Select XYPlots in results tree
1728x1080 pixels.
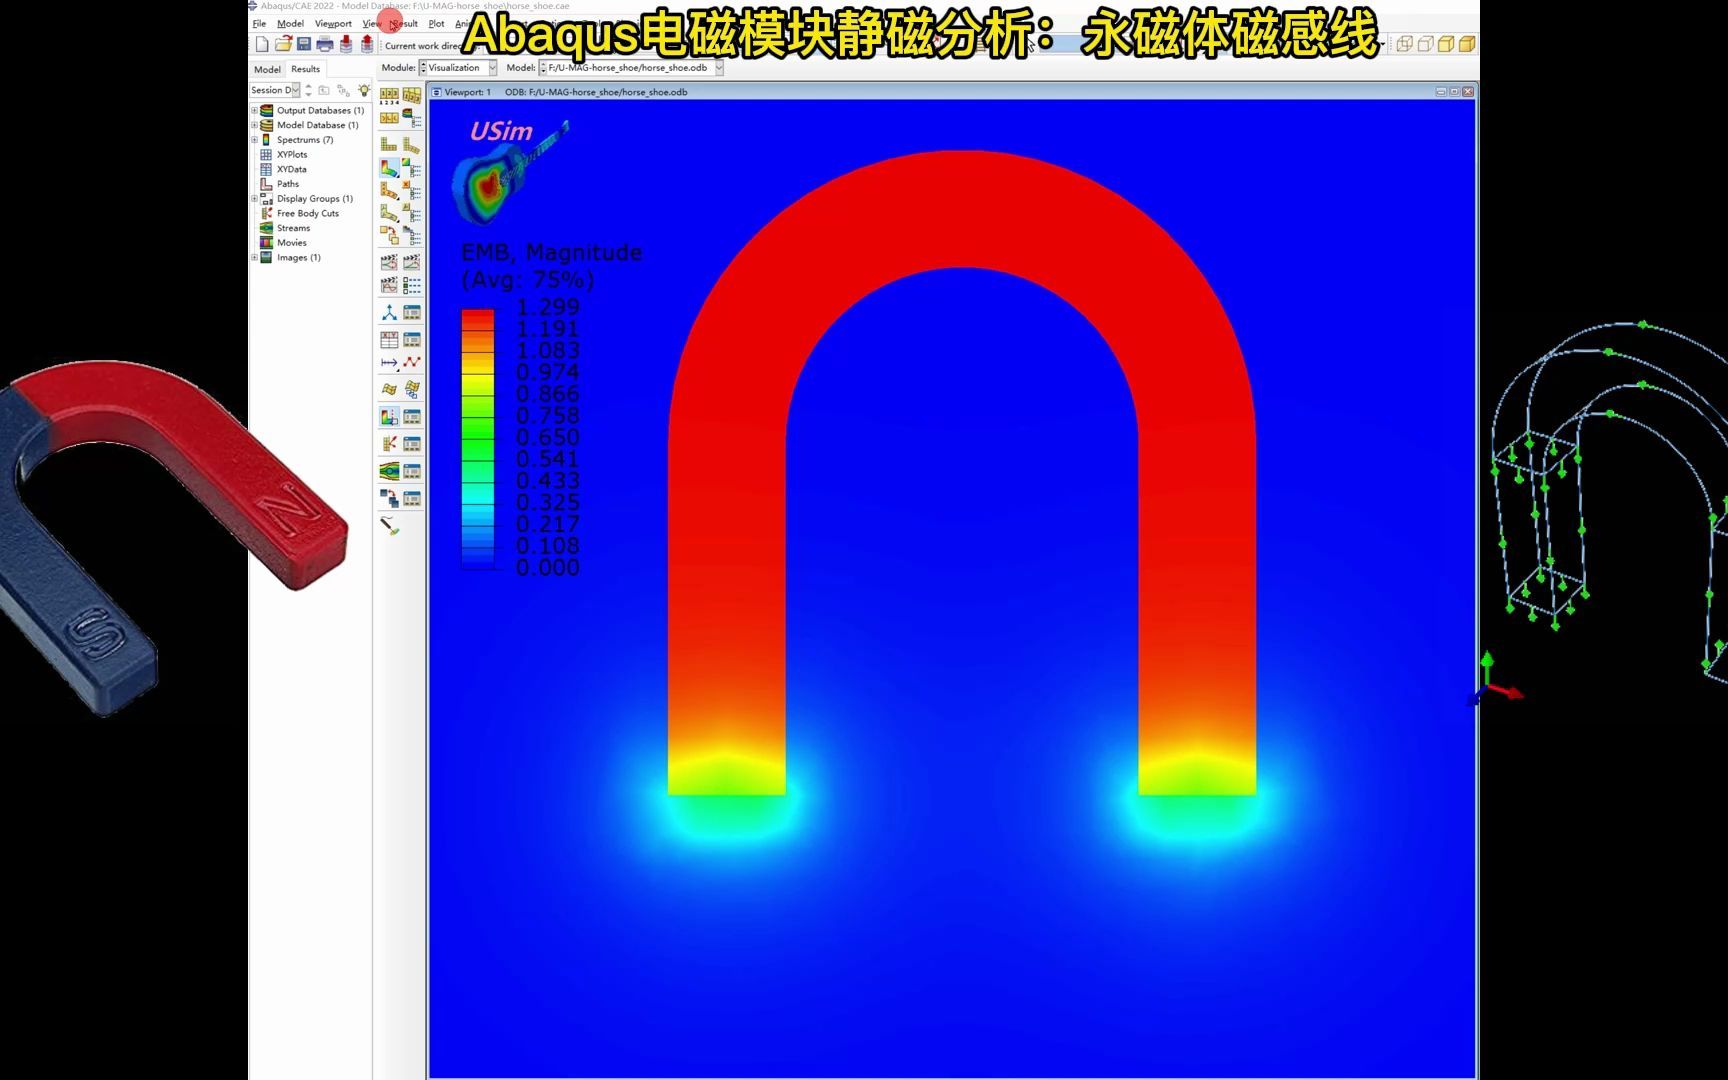coord(292,154)
